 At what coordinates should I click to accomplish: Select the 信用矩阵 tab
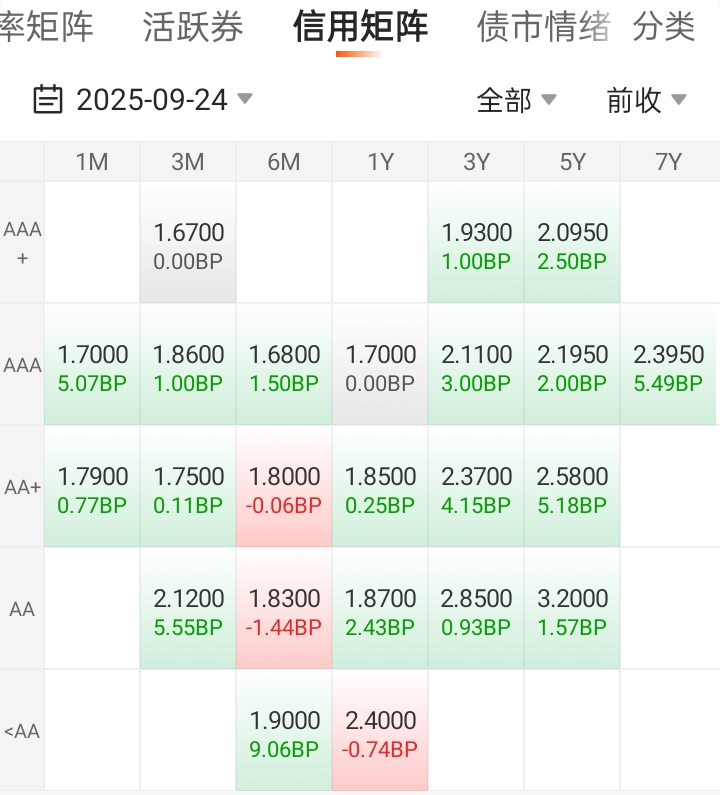pos(360,27)
